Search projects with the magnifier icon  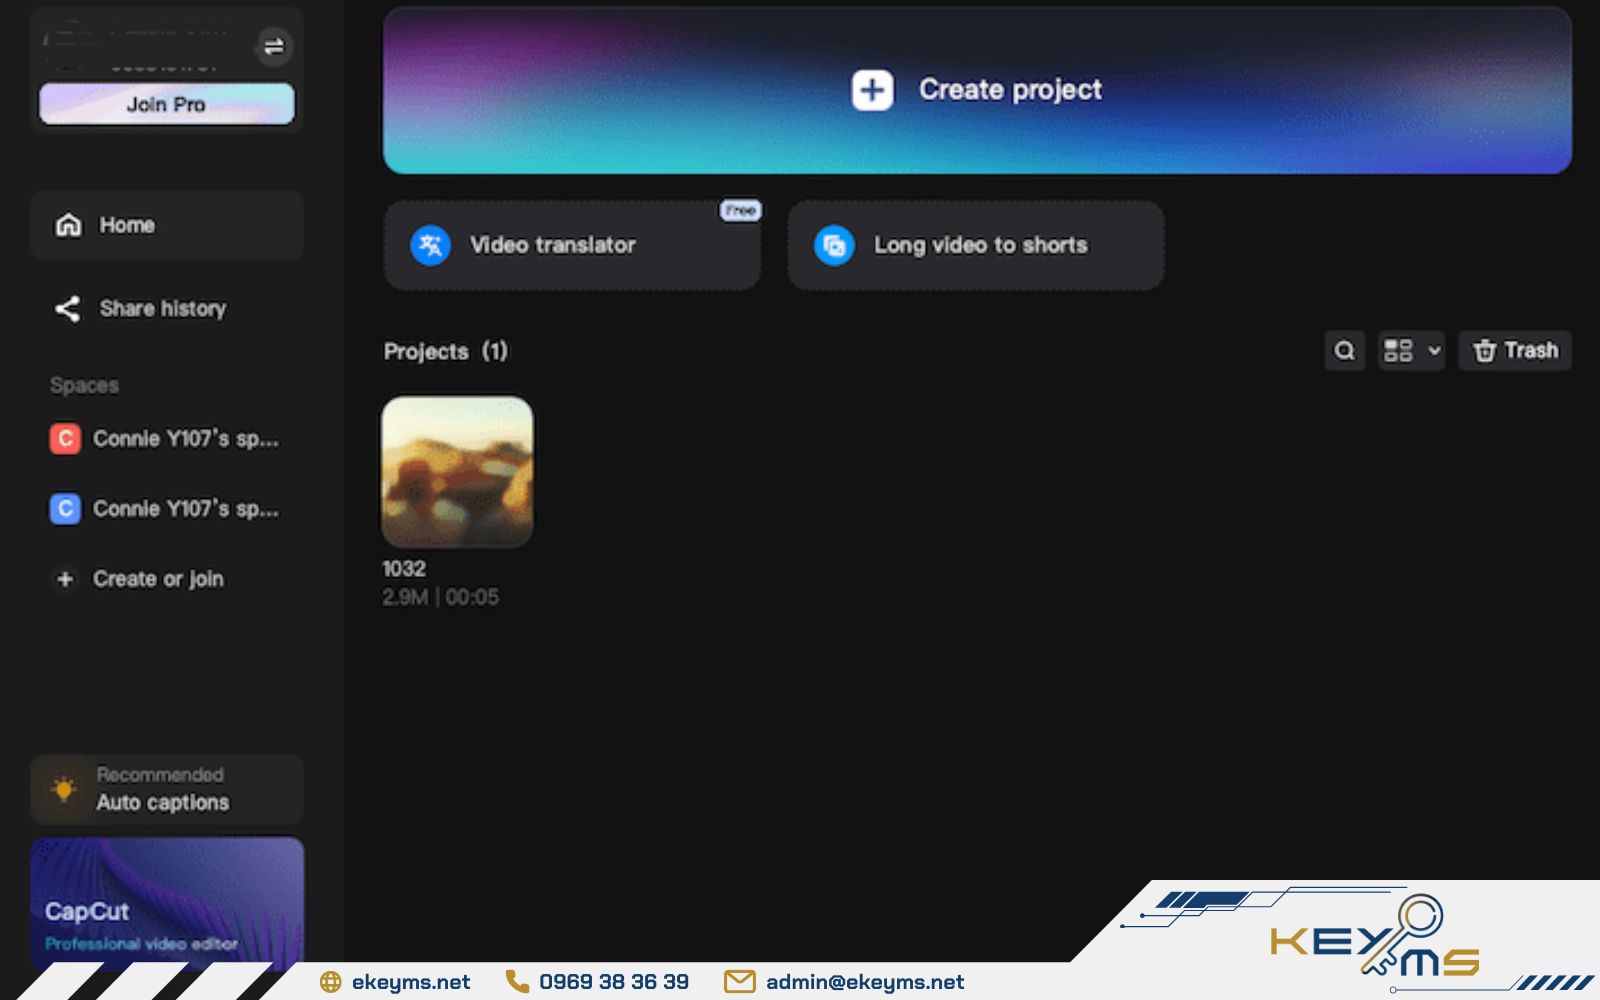pos(1344,351)
